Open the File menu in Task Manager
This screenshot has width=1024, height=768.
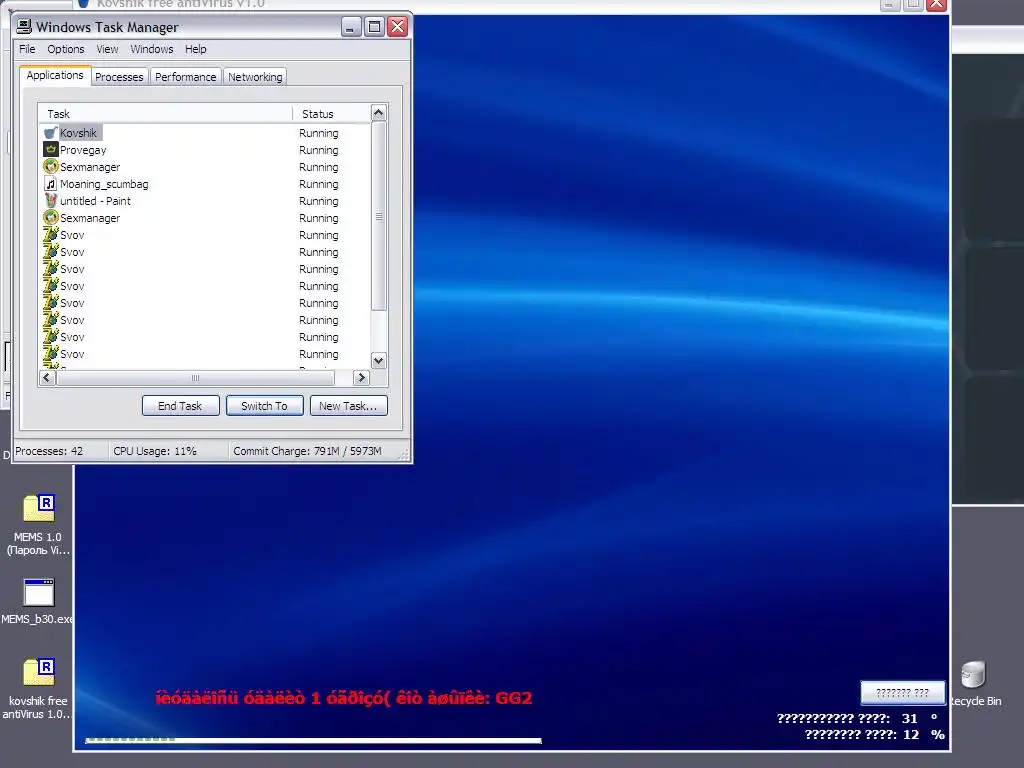point(27,49)
